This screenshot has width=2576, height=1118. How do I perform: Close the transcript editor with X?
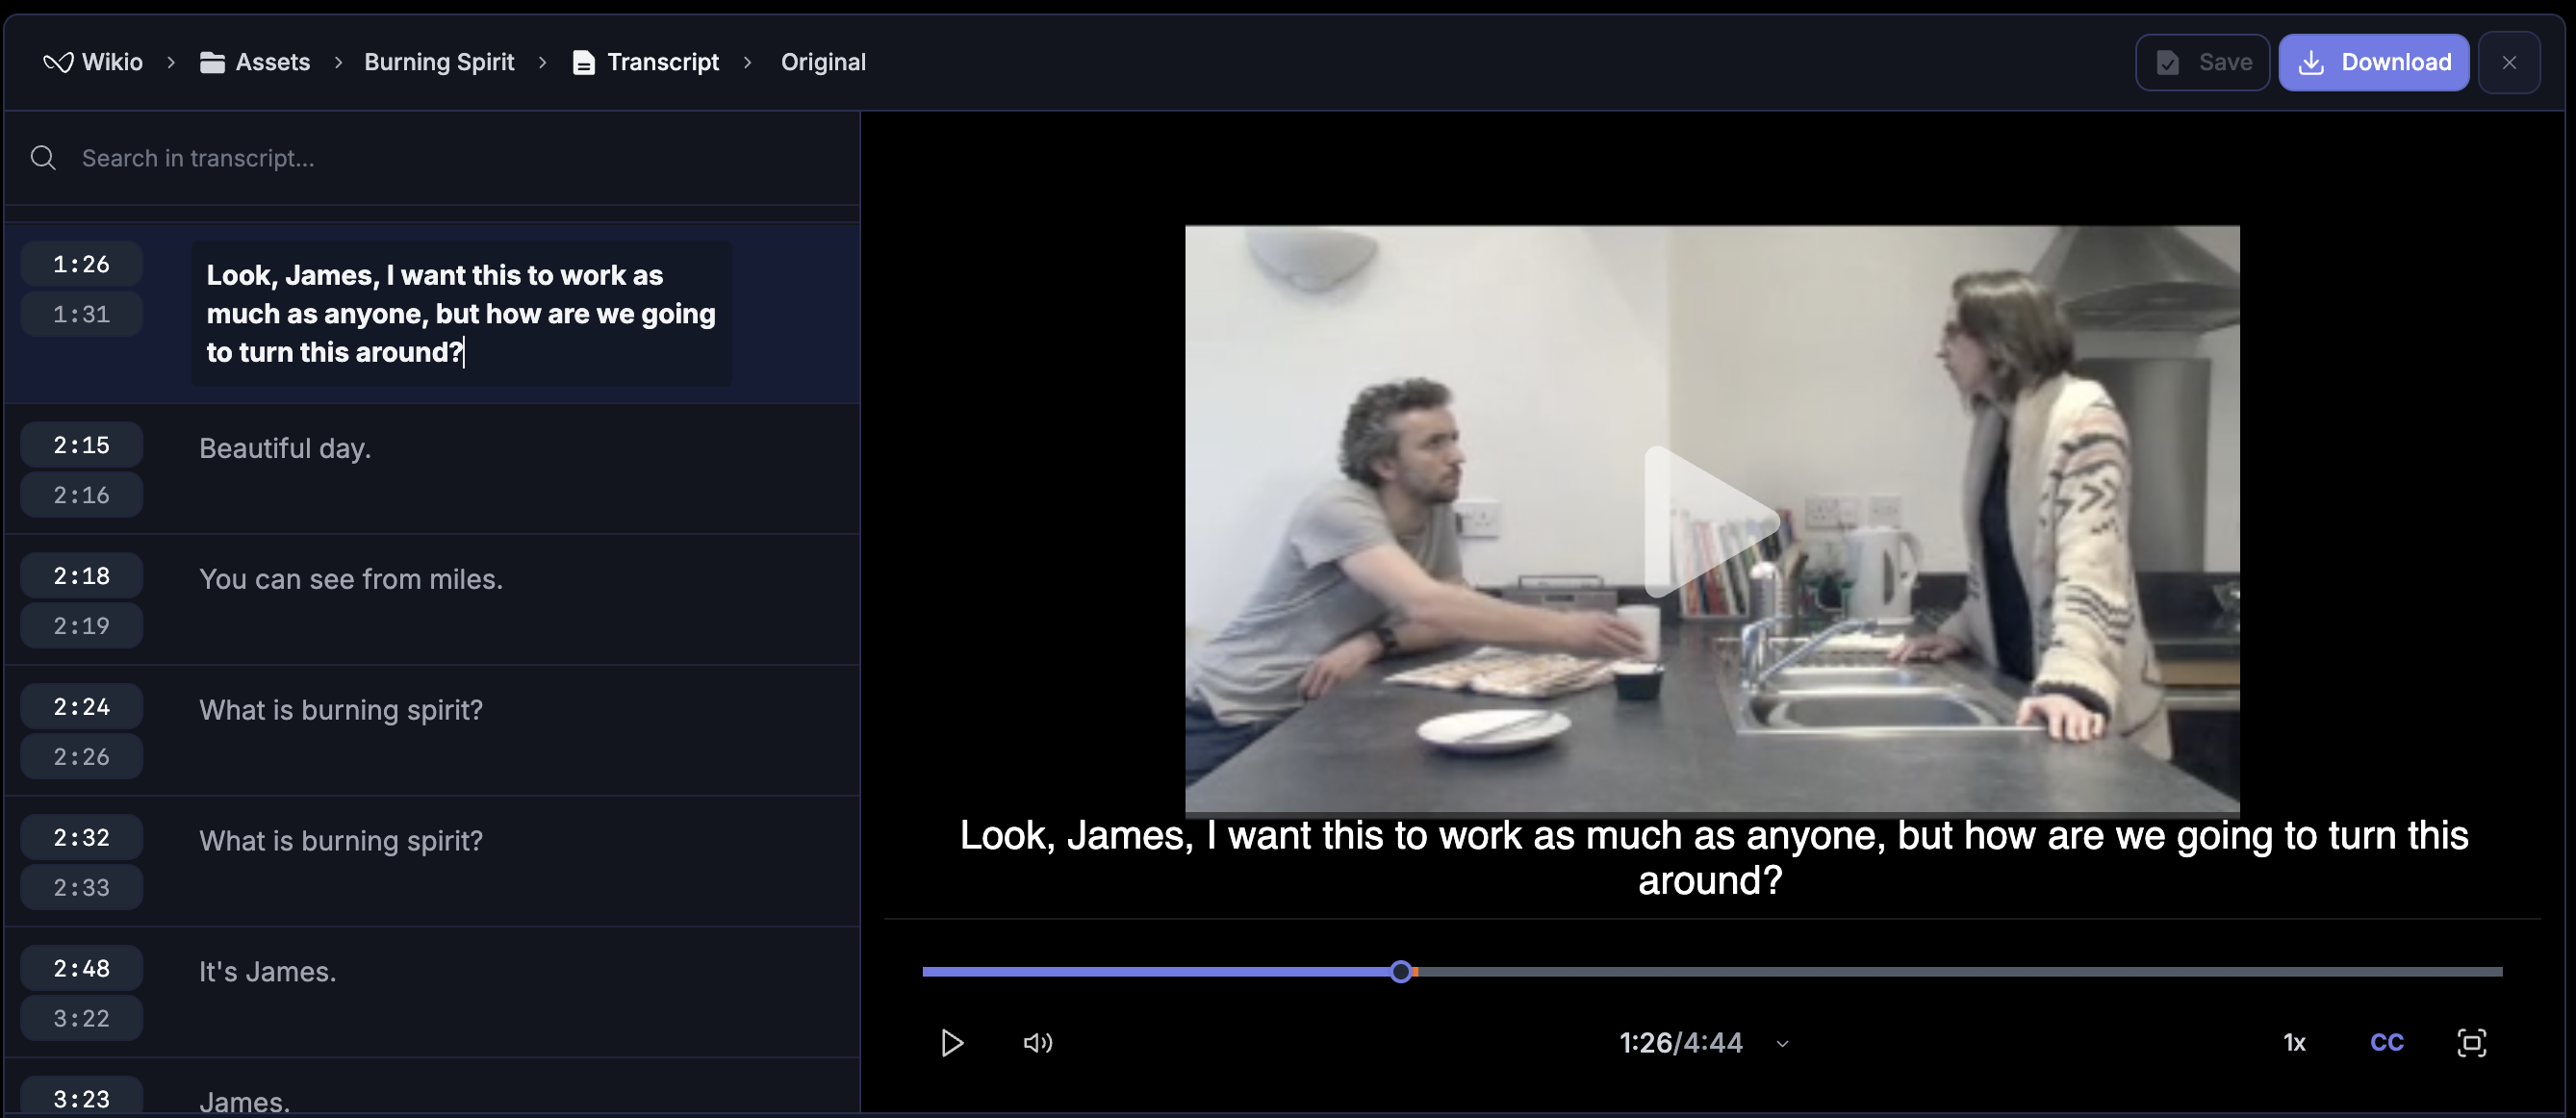pos(2508,62)
